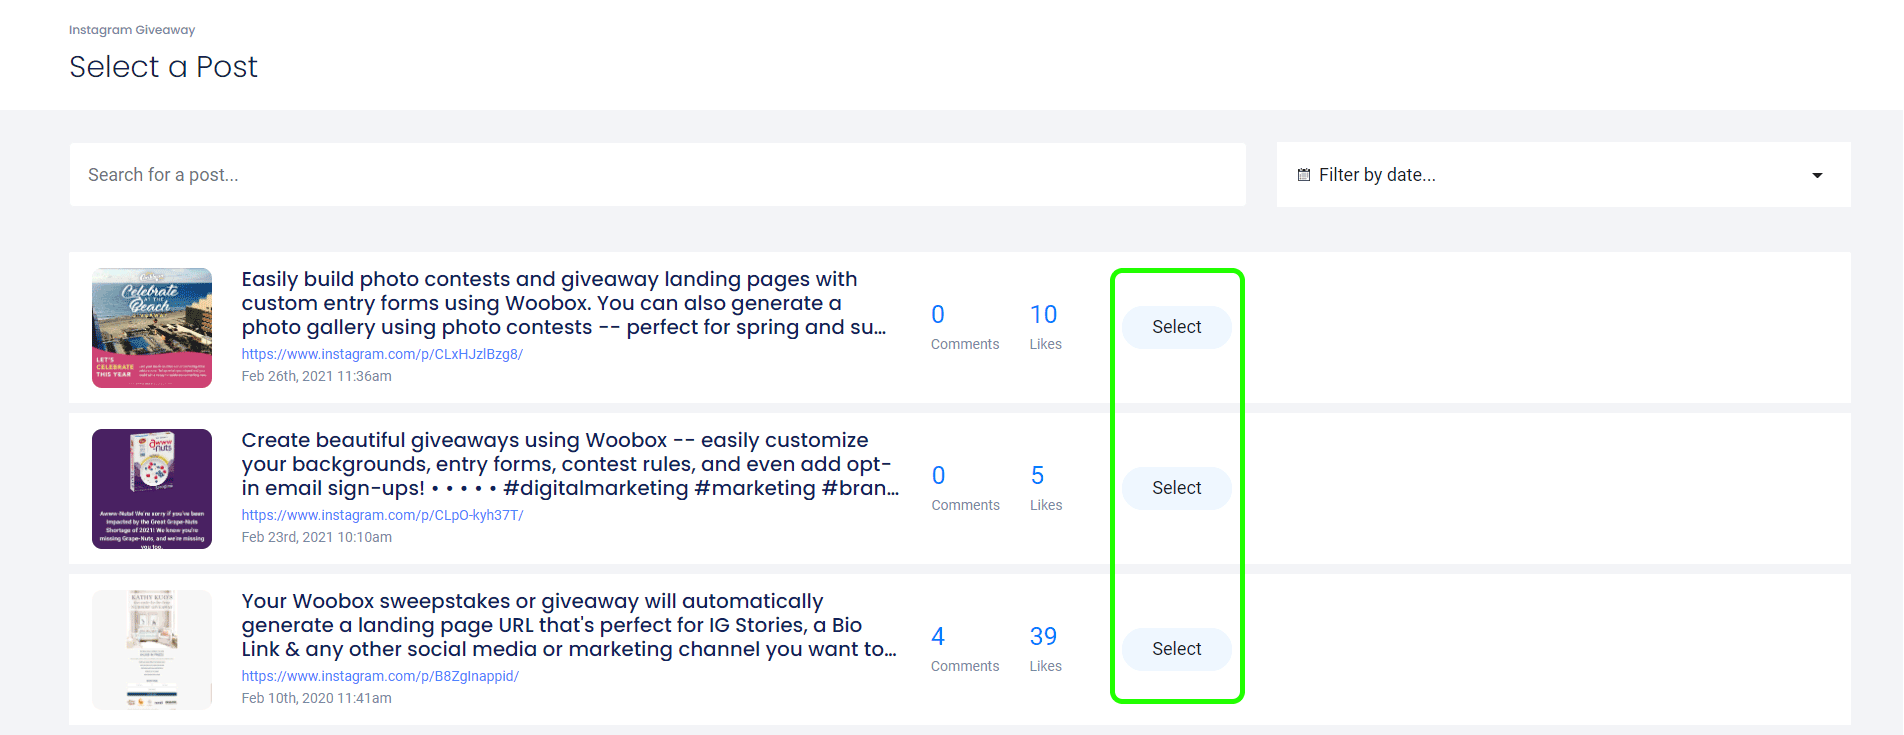Click the calendar icon beside Filter by date
Viewport: 1904px width, 735px height.
(x=1304, y=175)
